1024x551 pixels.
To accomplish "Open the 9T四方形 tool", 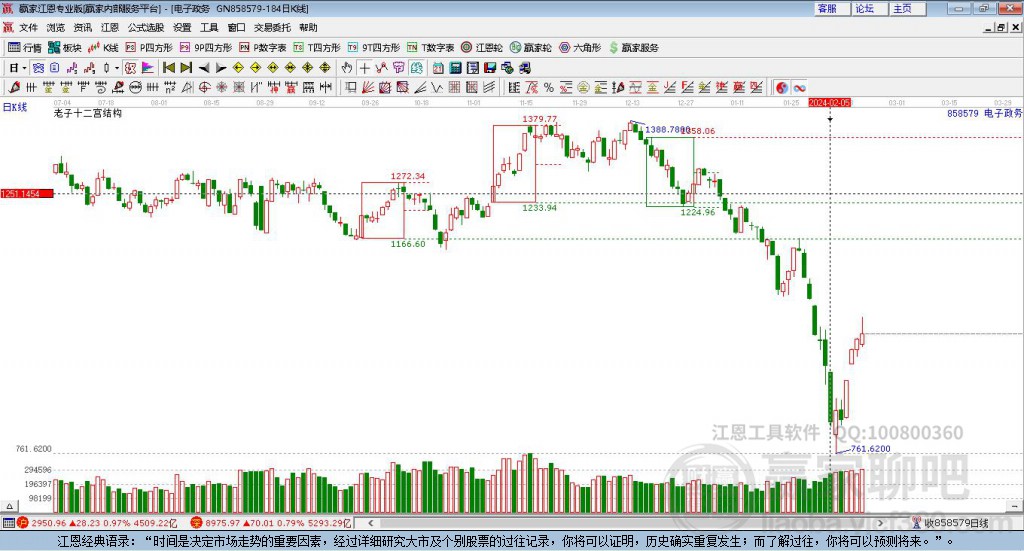I will pos(374,48).
